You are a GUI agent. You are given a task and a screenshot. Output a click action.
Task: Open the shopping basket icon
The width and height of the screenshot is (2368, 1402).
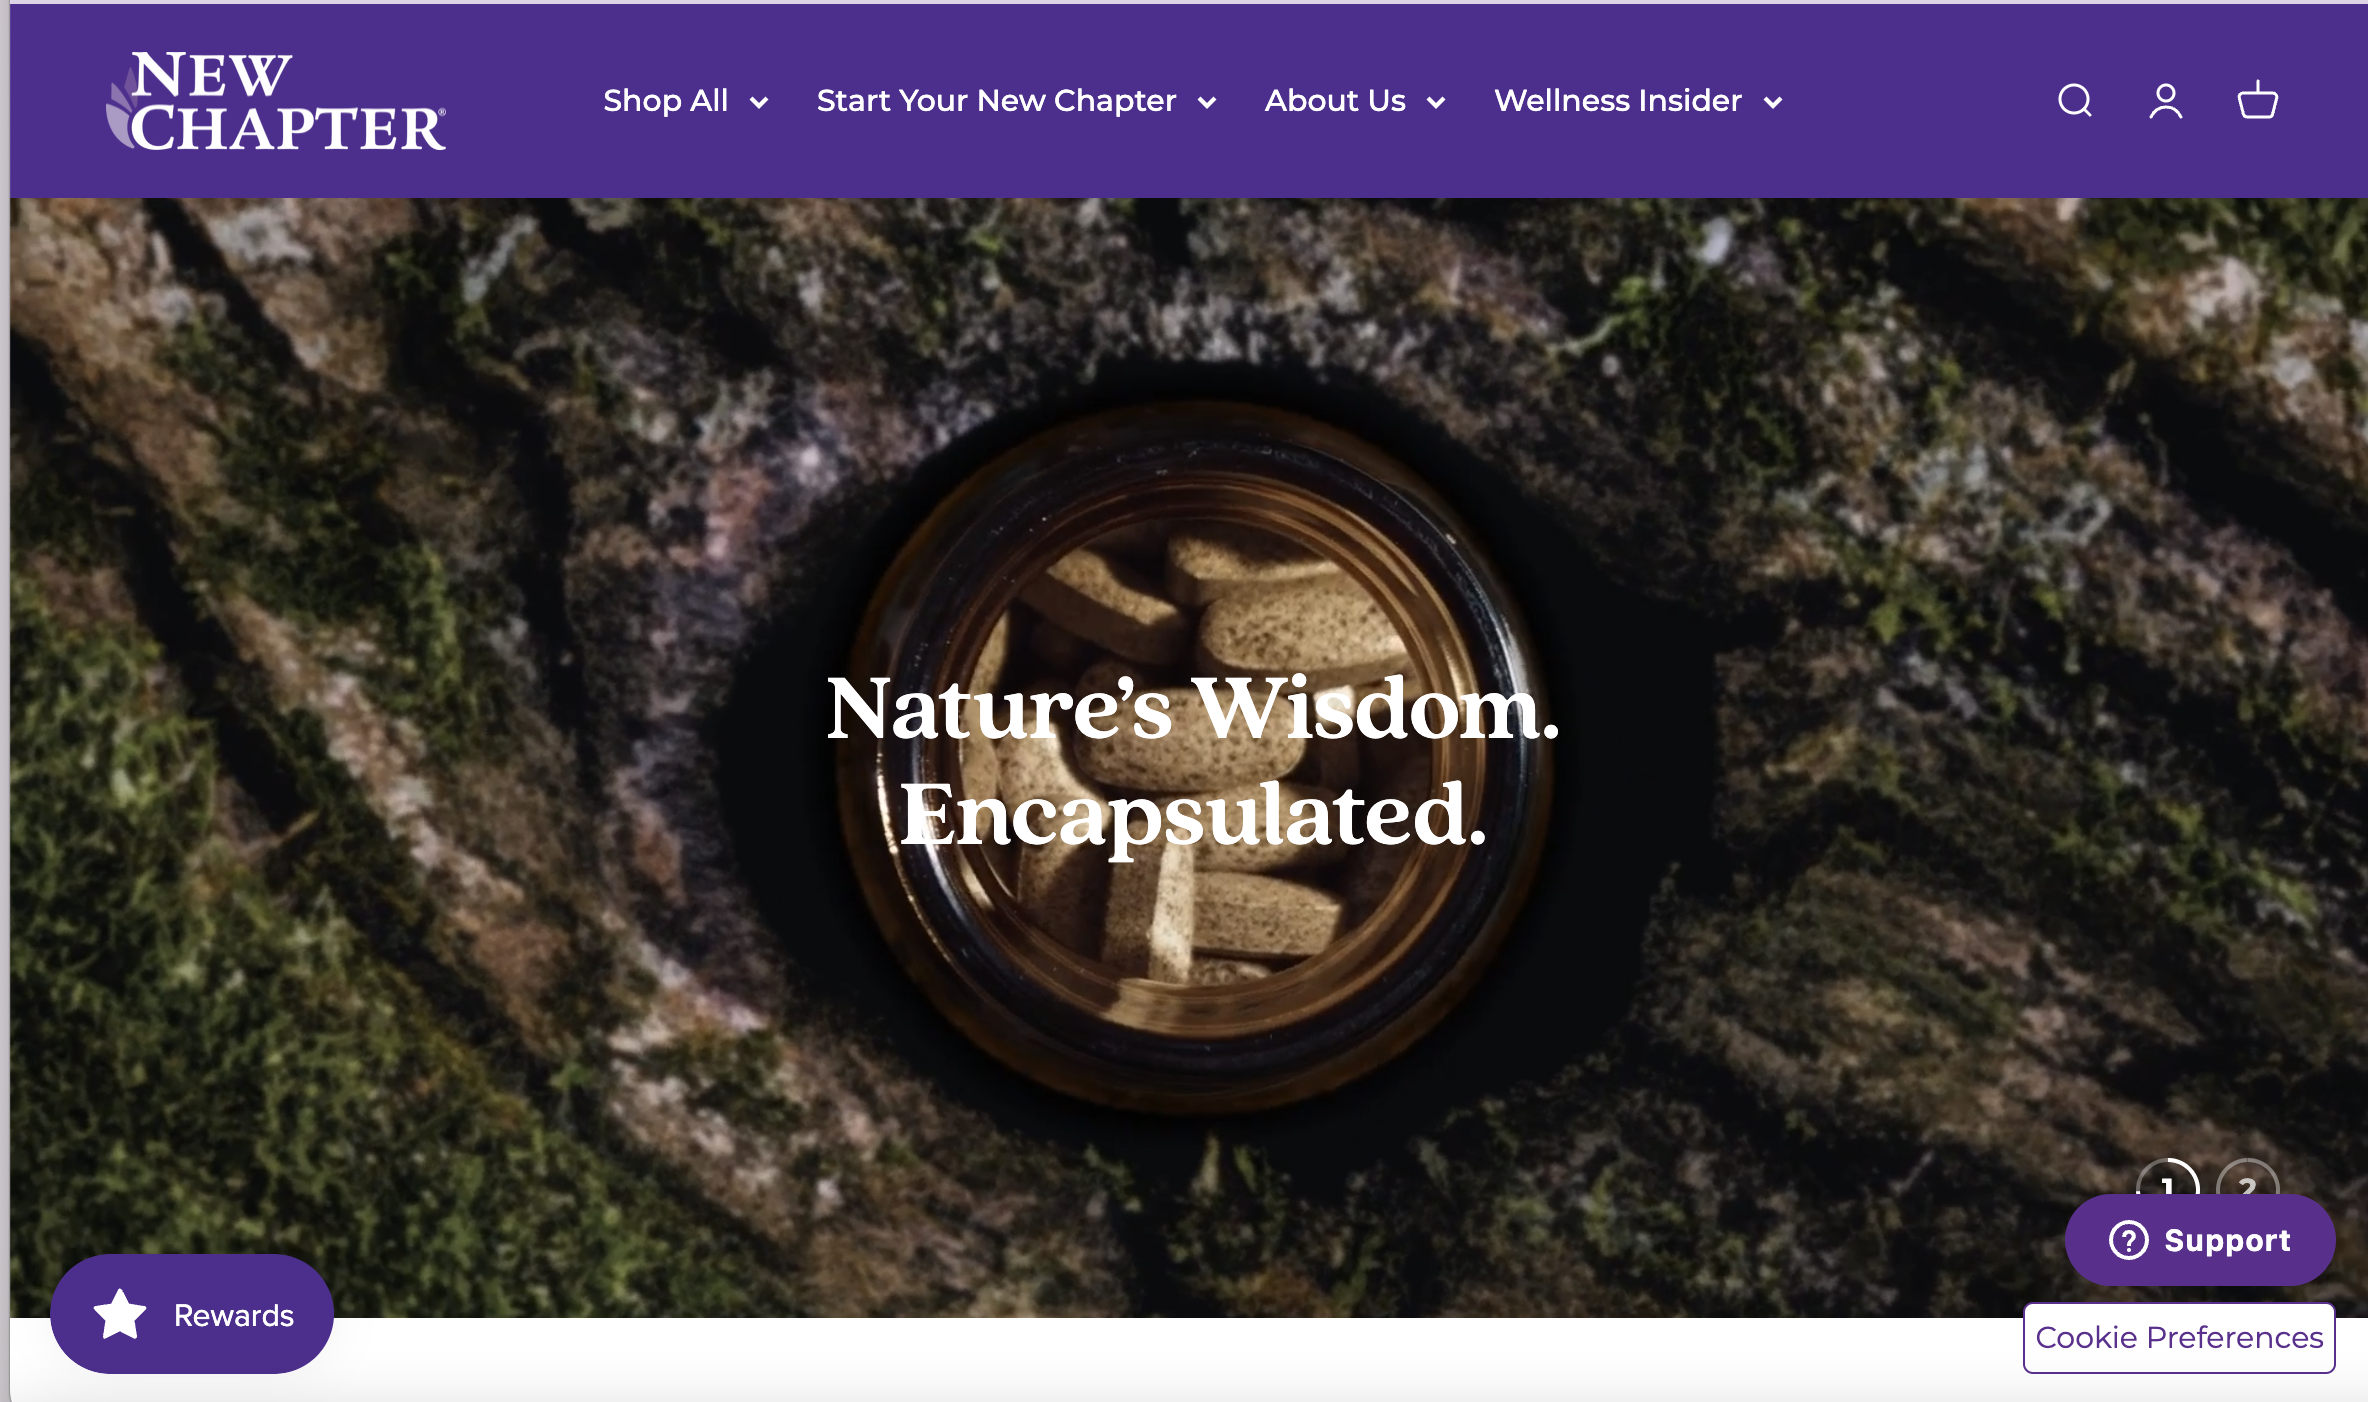coord(2257,100)
